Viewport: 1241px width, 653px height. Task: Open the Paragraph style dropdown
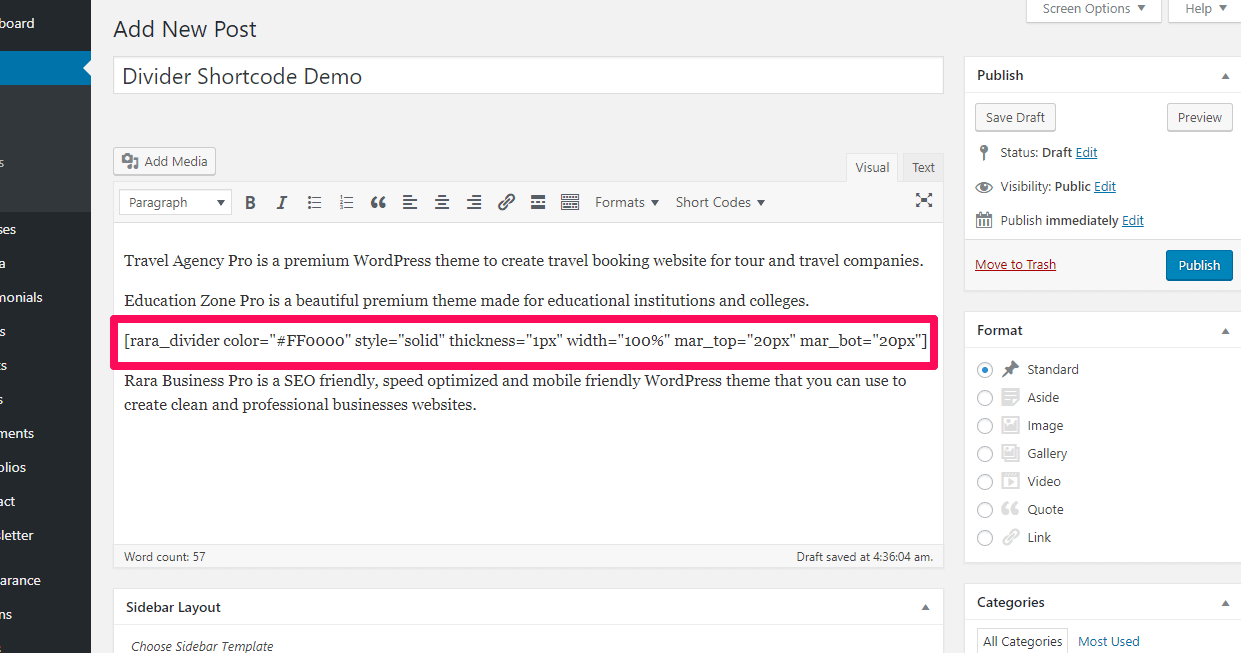(x=175, y=202)
